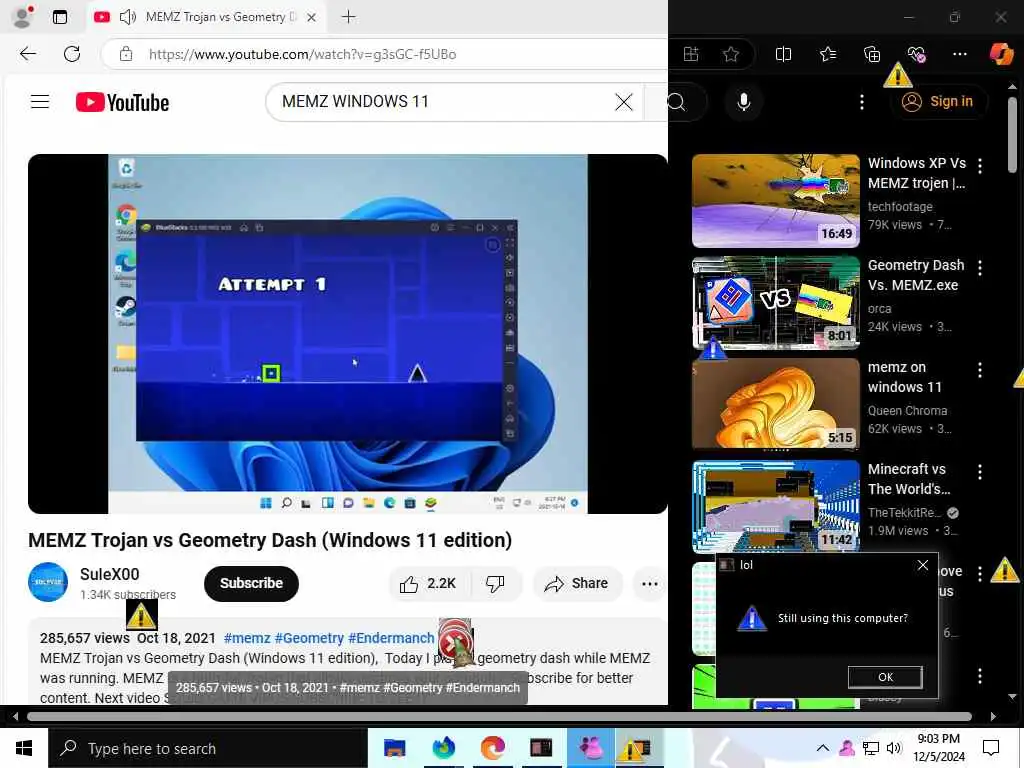
Task: Click the Type here to search box
Action: (208, 748)
